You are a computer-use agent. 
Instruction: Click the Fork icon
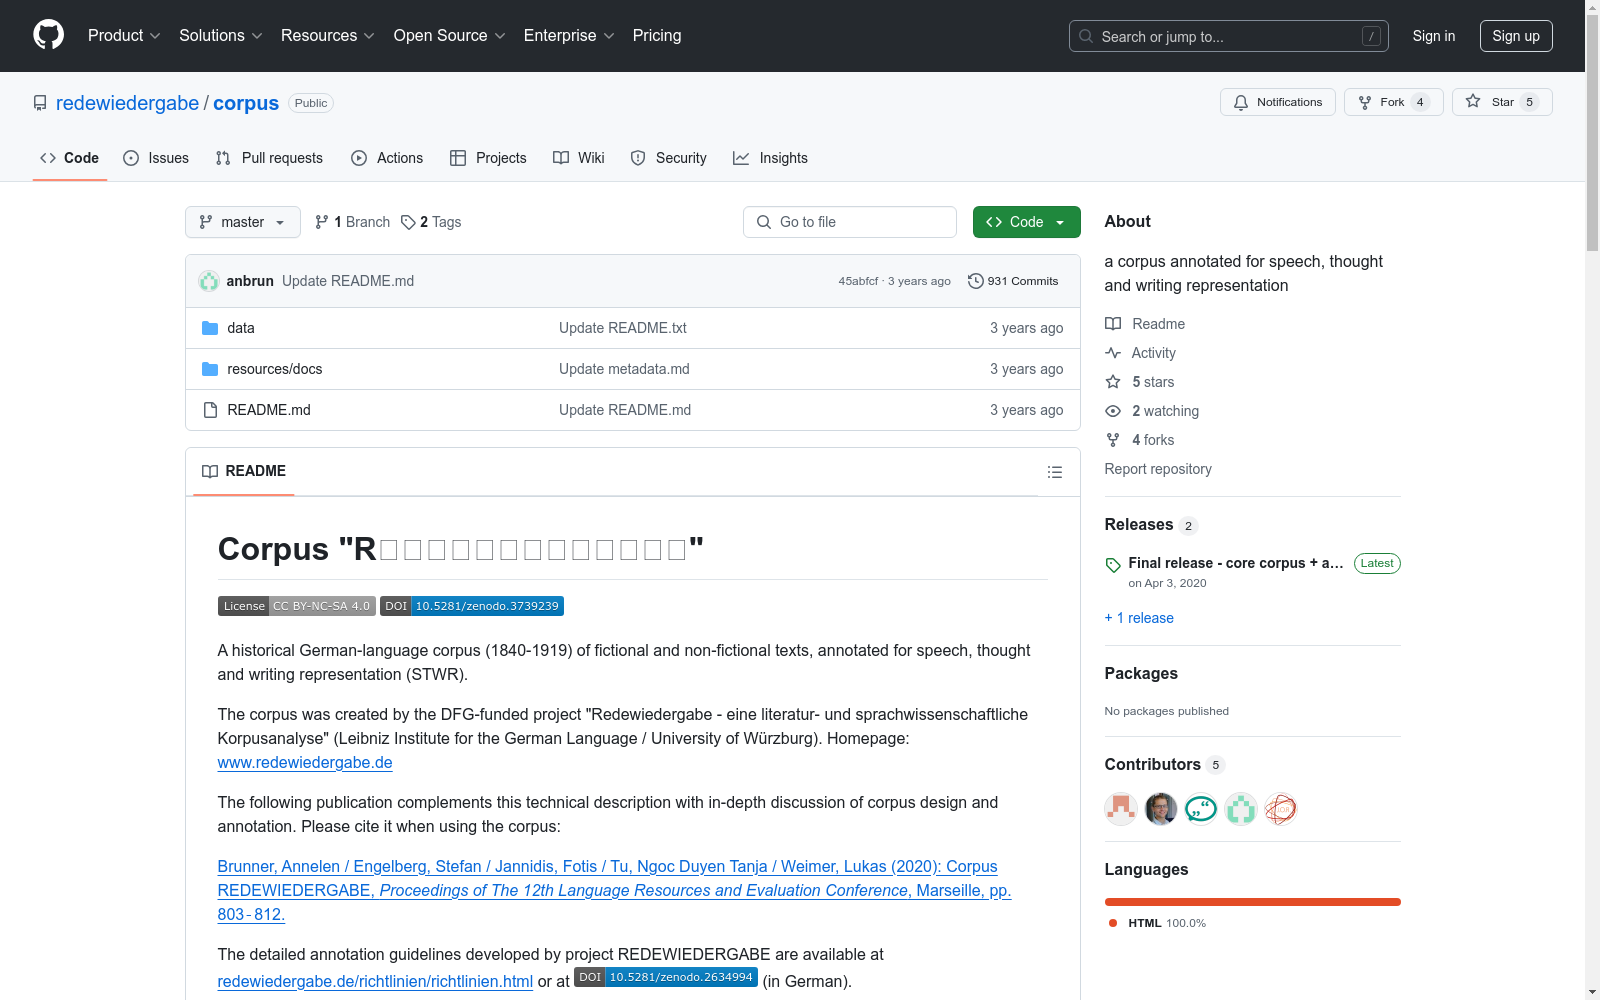1365,102
